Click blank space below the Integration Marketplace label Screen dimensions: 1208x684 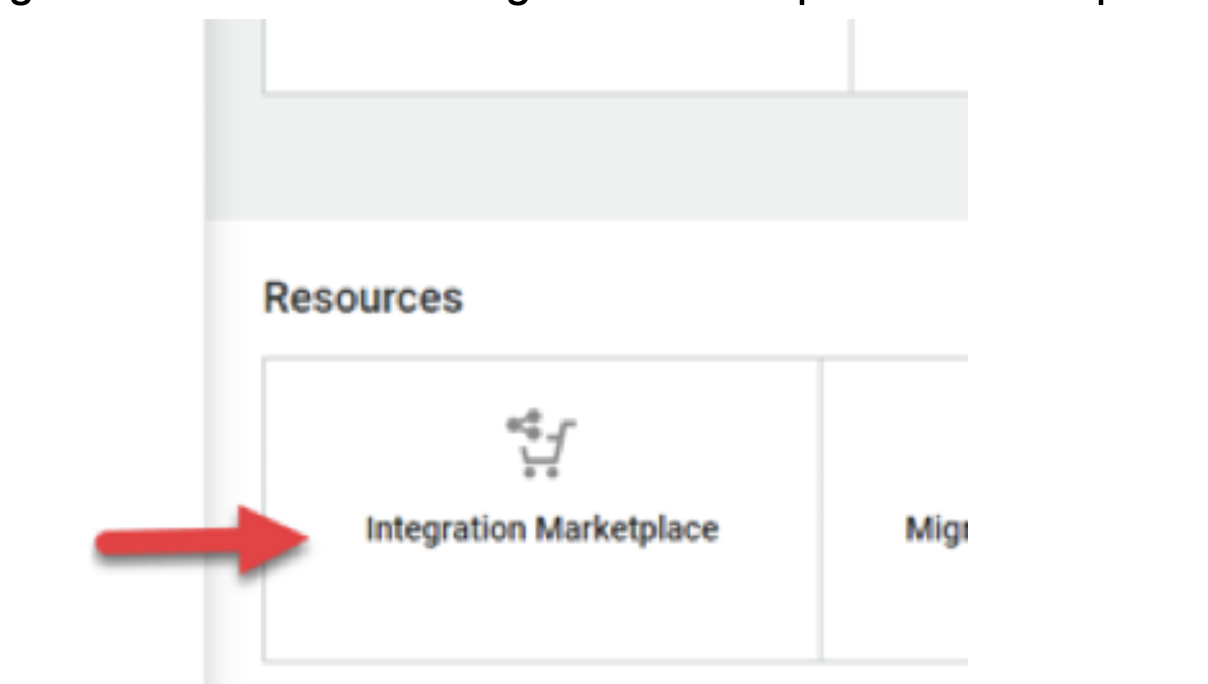[543, 605]
